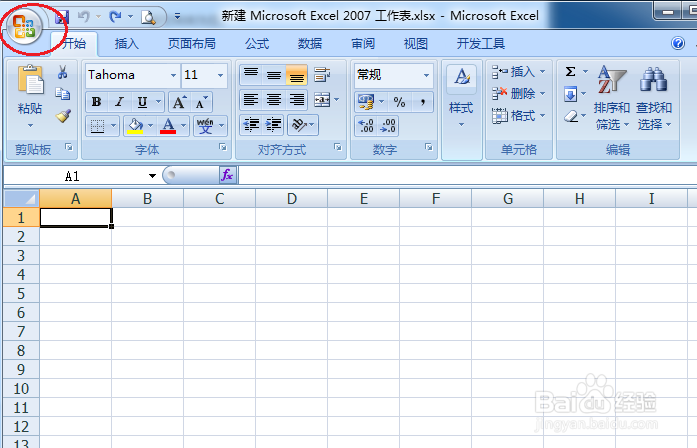Open the font color palette arrow
The height and width of the screenshot is (448, 697).
pyautogui.click(x=184, y=126)
